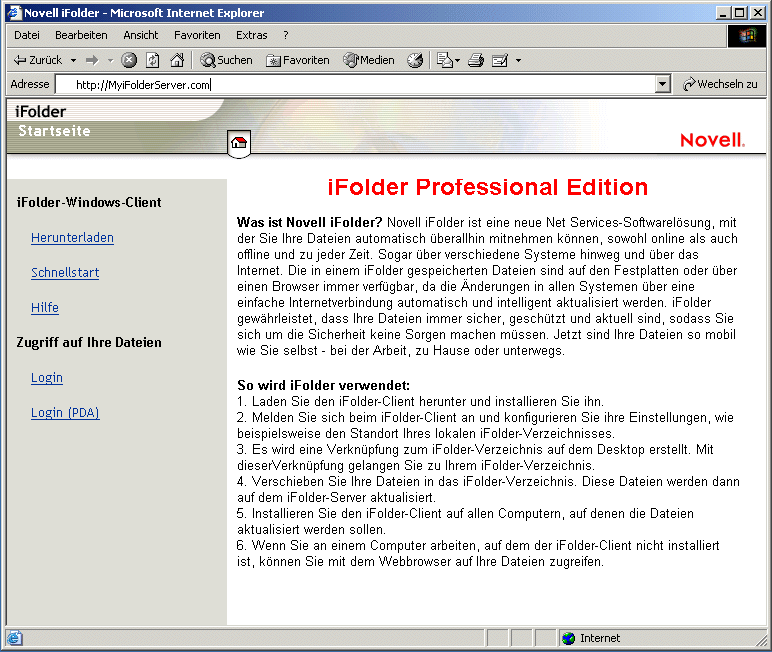The image size is (772, 652).
Task: Open the Login (PDA) link
Action: pyautogui.click(x=65, y=412)
